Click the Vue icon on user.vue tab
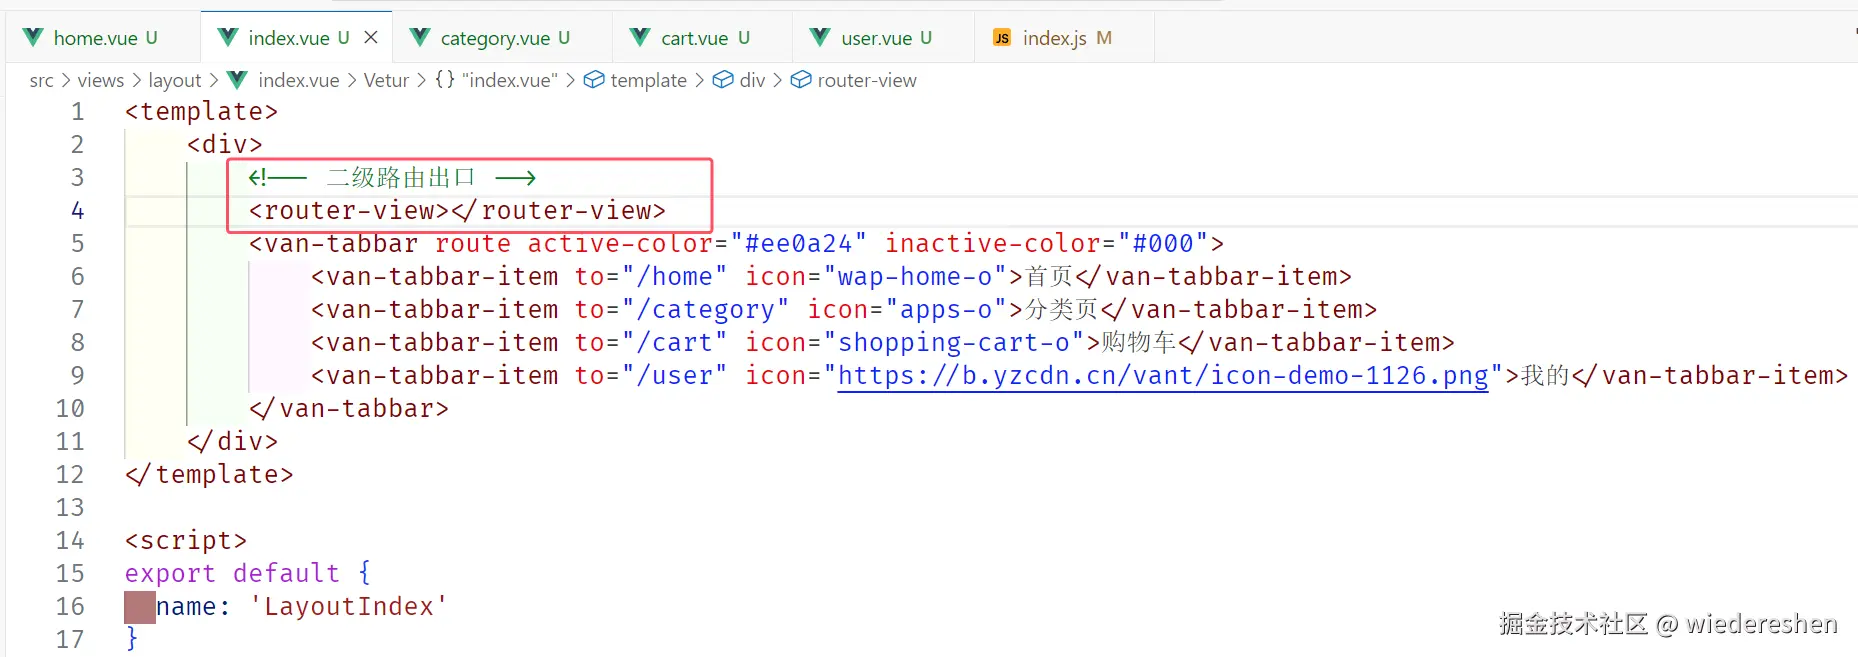 (820, 37)
